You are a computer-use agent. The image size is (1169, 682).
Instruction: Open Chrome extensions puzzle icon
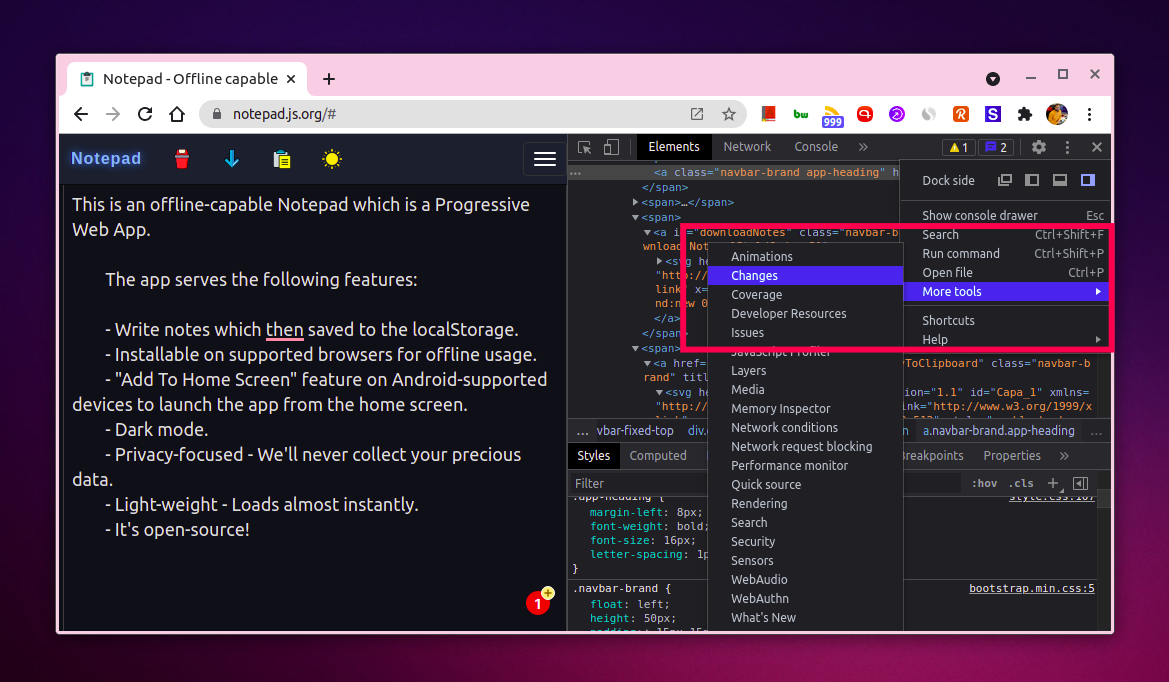click(1024, 114)
